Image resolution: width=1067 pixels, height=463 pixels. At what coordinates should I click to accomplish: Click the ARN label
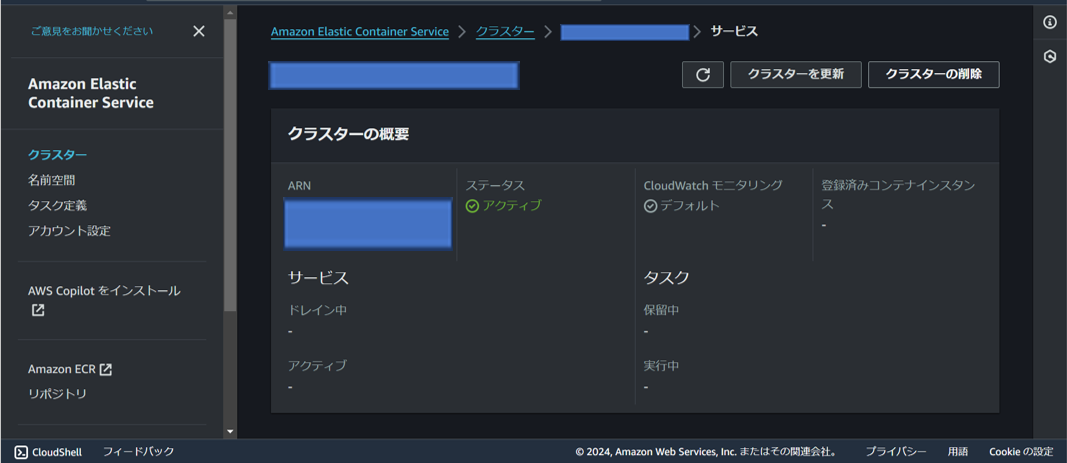[x=299, y=185]
